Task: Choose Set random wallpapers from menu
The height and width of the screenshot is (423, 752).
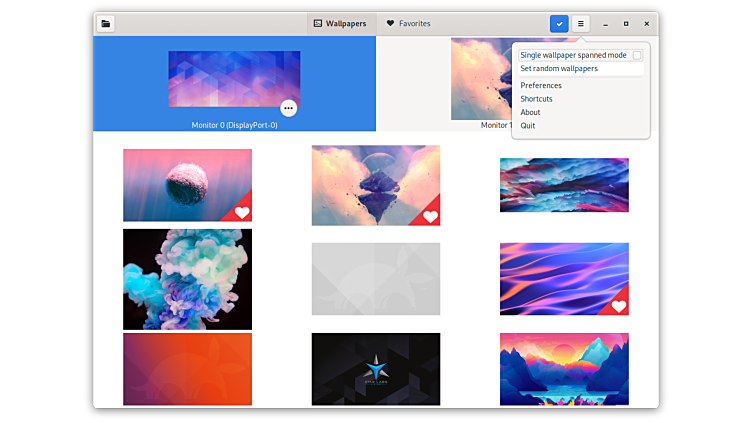Action: pyautogui.click(x=559, y=69)
